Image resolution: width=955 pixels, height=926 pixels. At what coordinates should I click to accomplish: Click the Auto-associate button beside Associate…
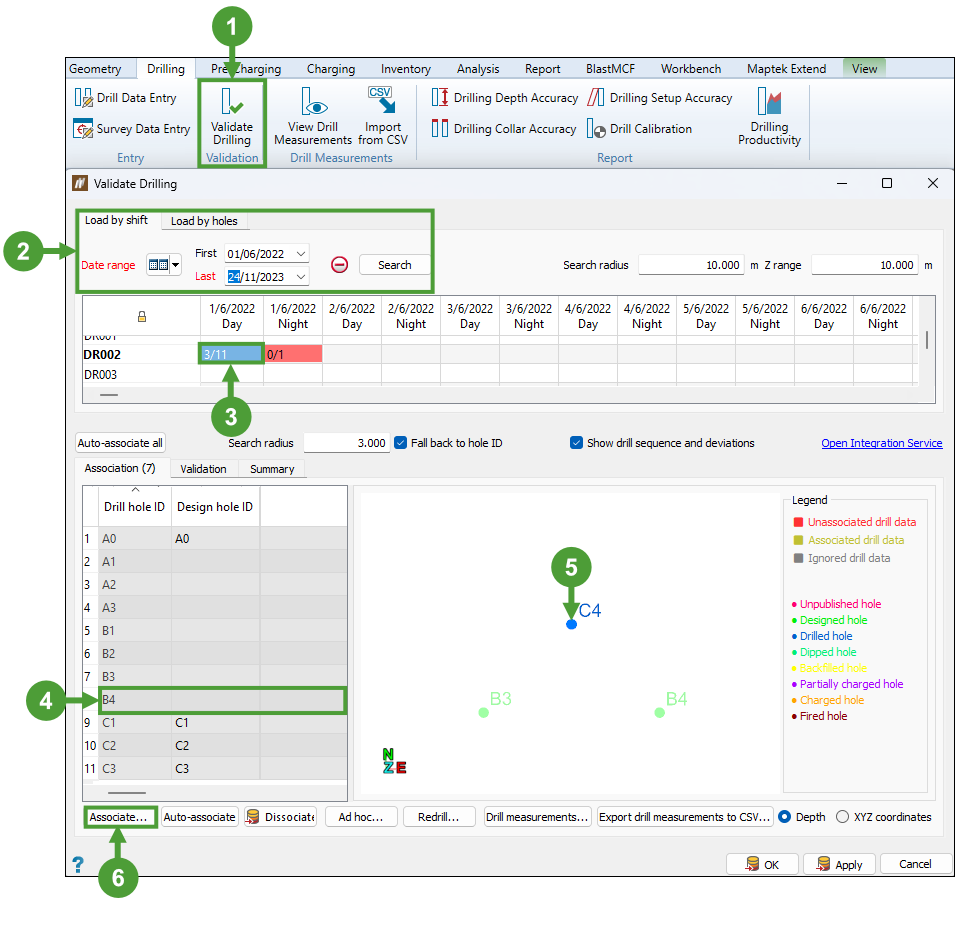coord(200,817)
